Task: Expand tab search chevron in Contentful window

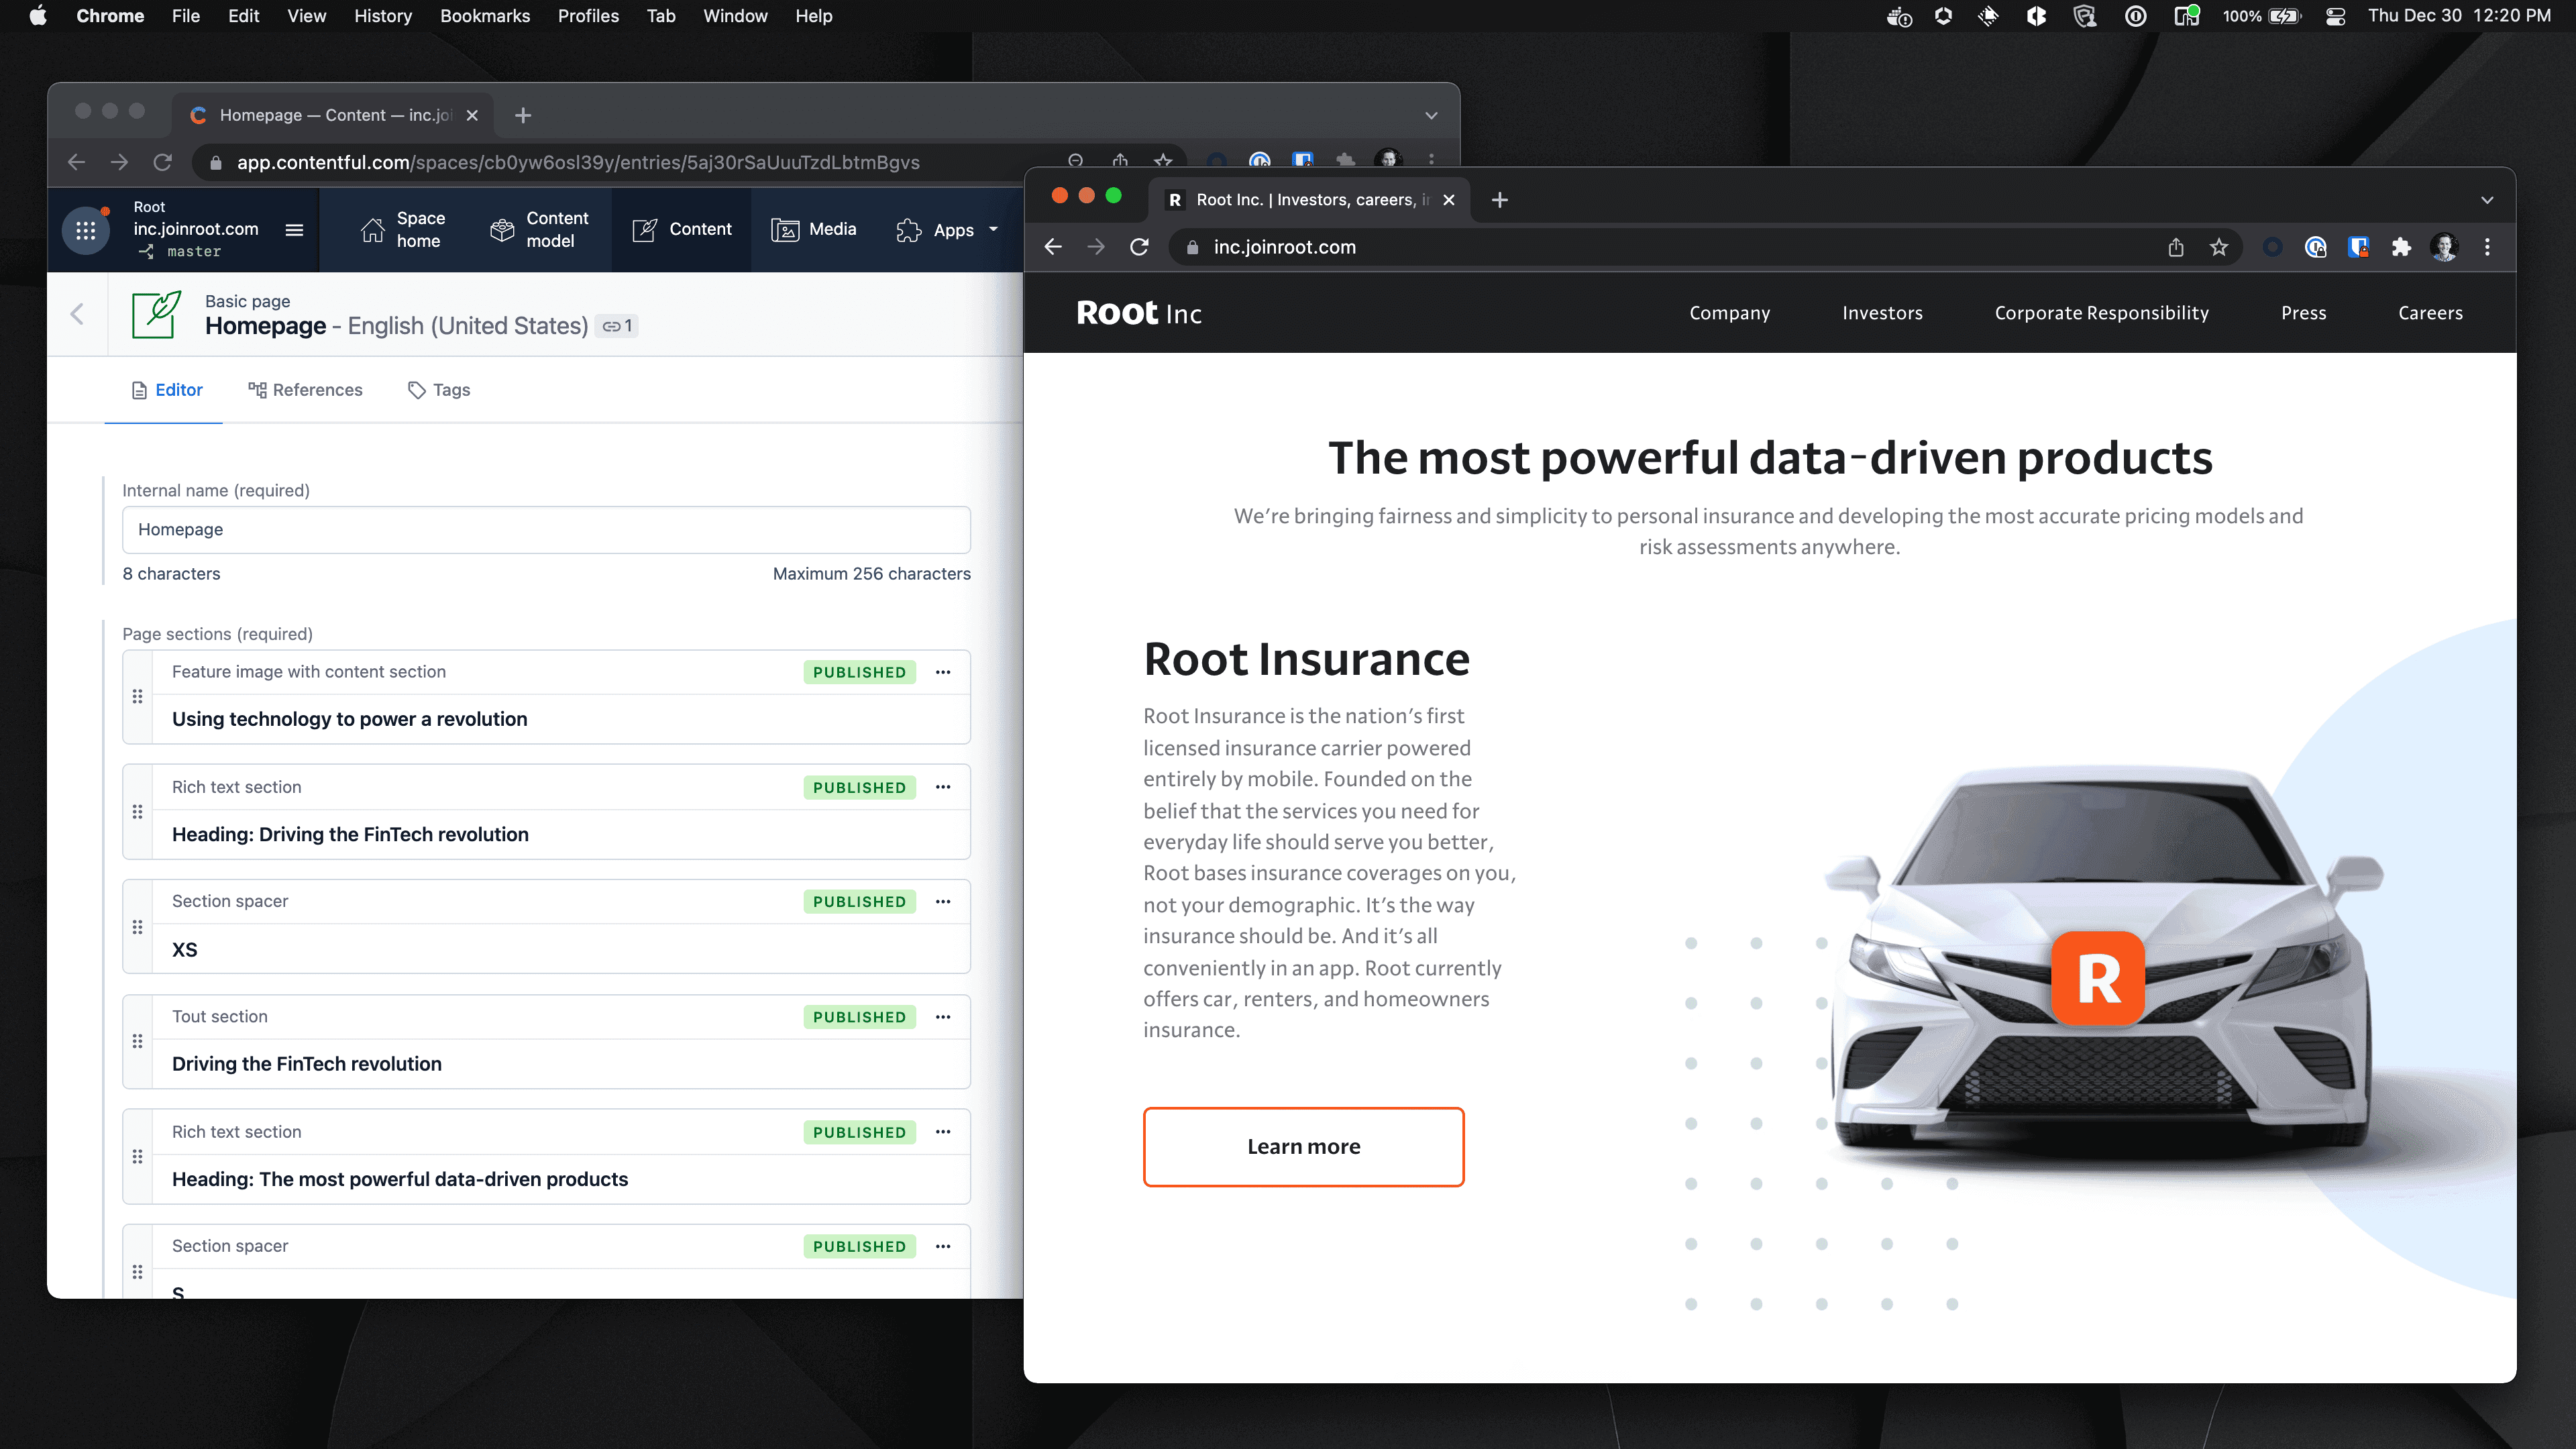Action: (1431, 115)
